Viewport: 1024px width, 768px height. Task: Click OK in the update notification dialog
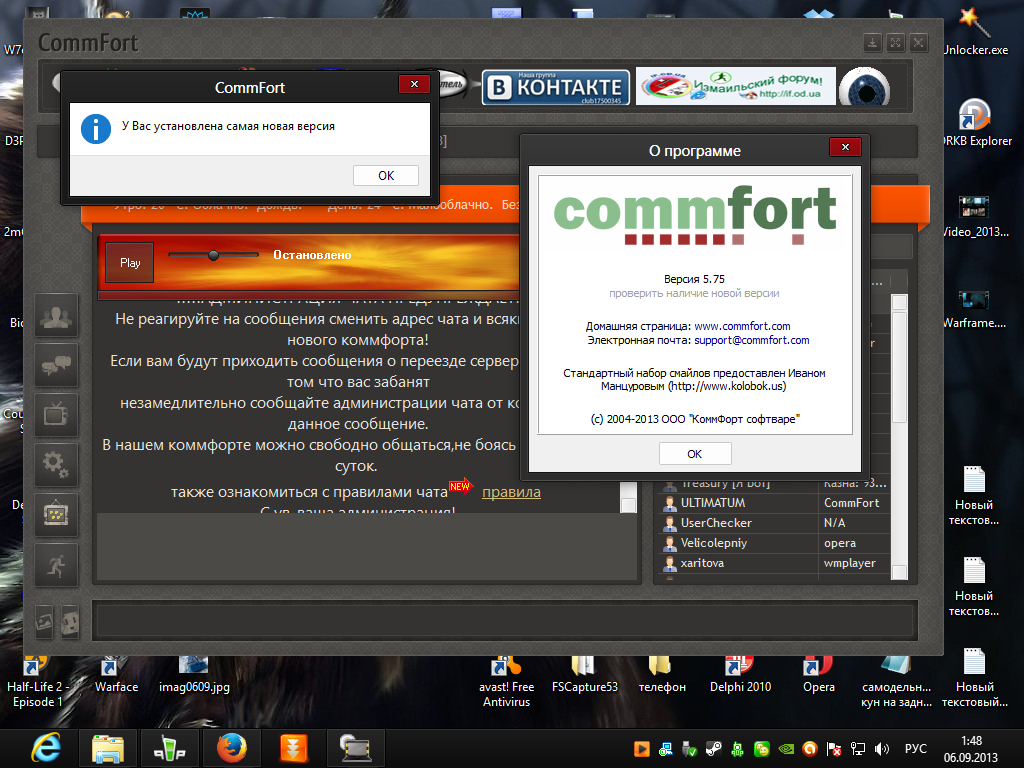[386, 175]
